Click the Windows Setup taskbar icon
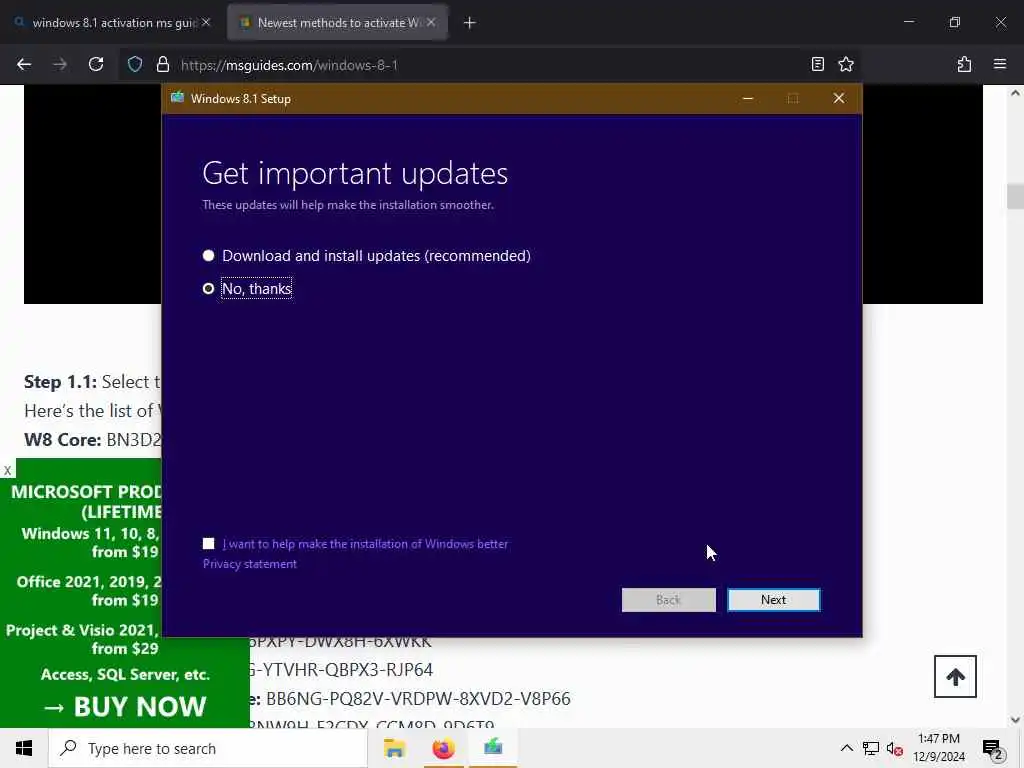 [x=493, y=748]
